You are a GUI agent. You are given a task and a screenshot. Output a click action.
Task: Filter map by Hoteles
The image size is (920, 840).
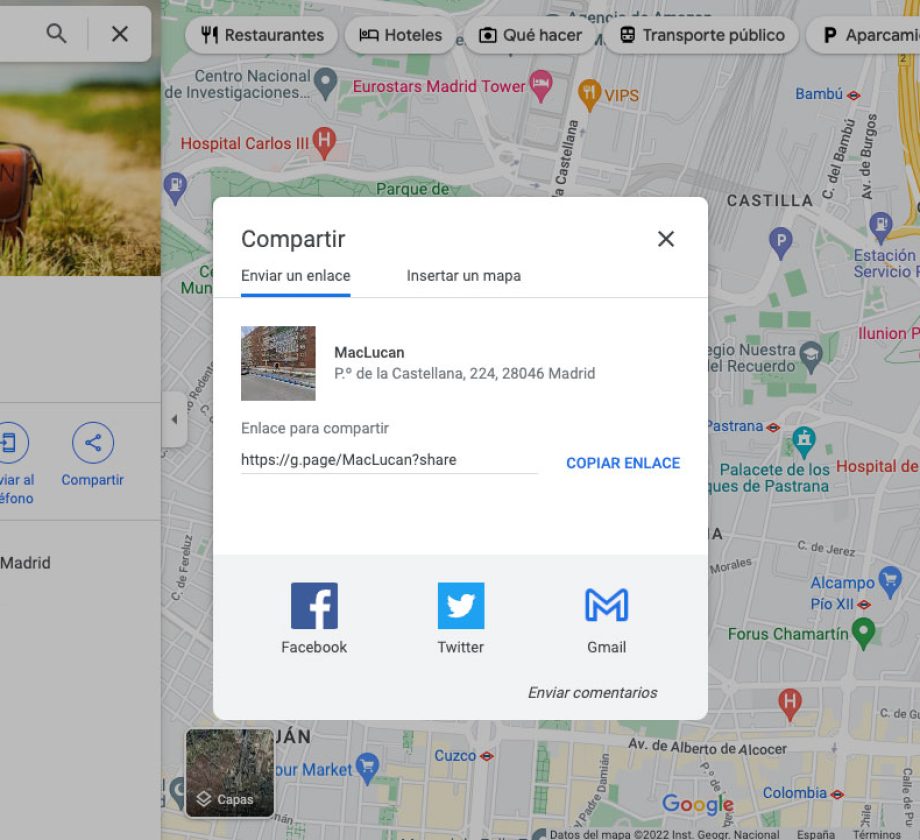(400, 35)
